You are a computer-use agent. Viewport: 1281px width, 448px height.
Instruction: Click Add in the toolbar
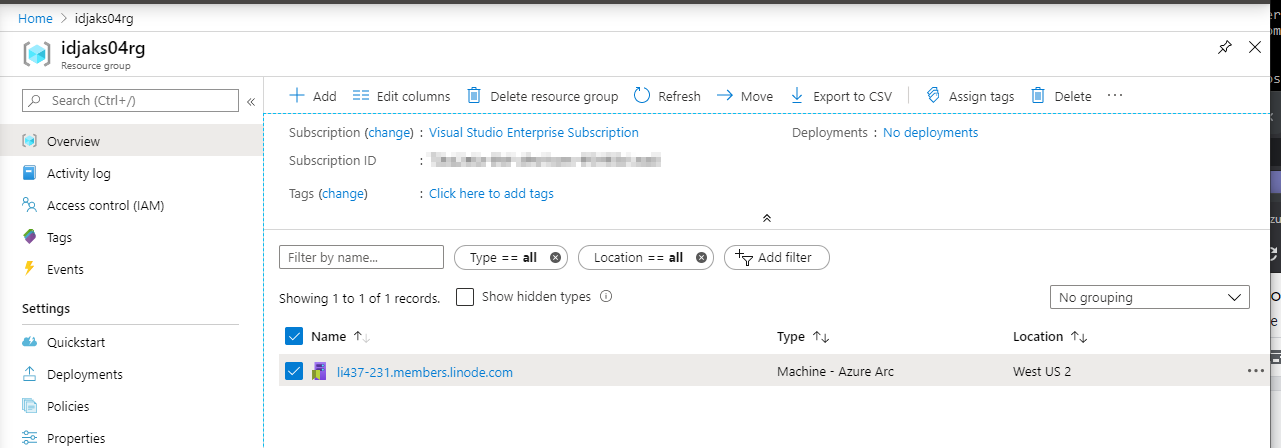click(x=312, y=96)
